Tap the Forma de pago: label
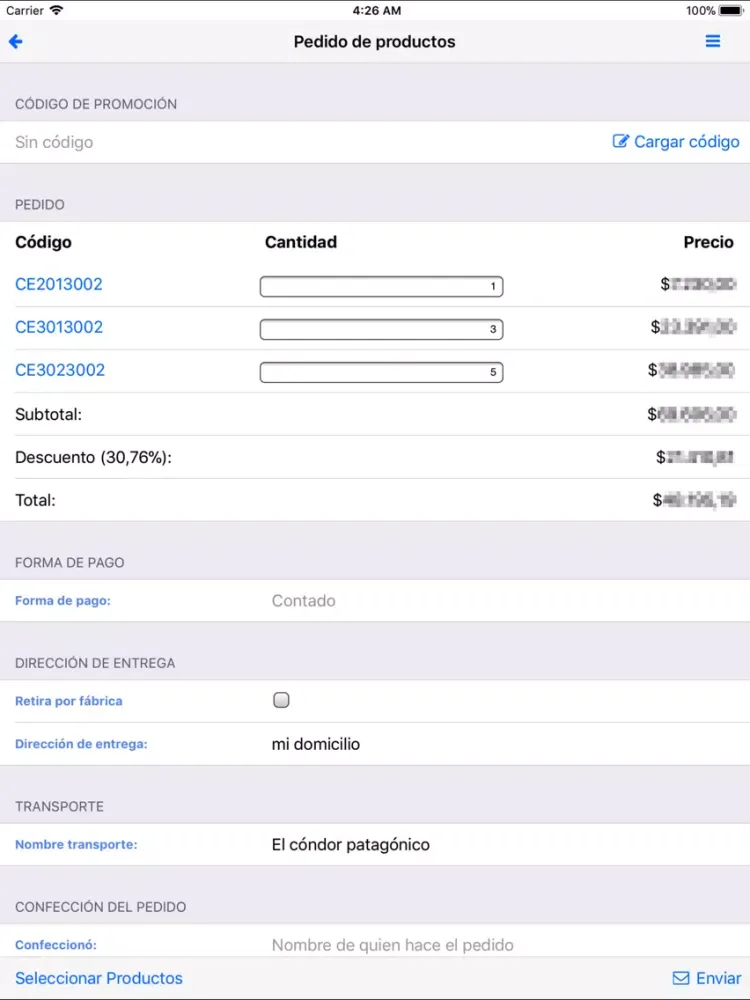Screen dimensions: 750x1000 tap(63, 601)
